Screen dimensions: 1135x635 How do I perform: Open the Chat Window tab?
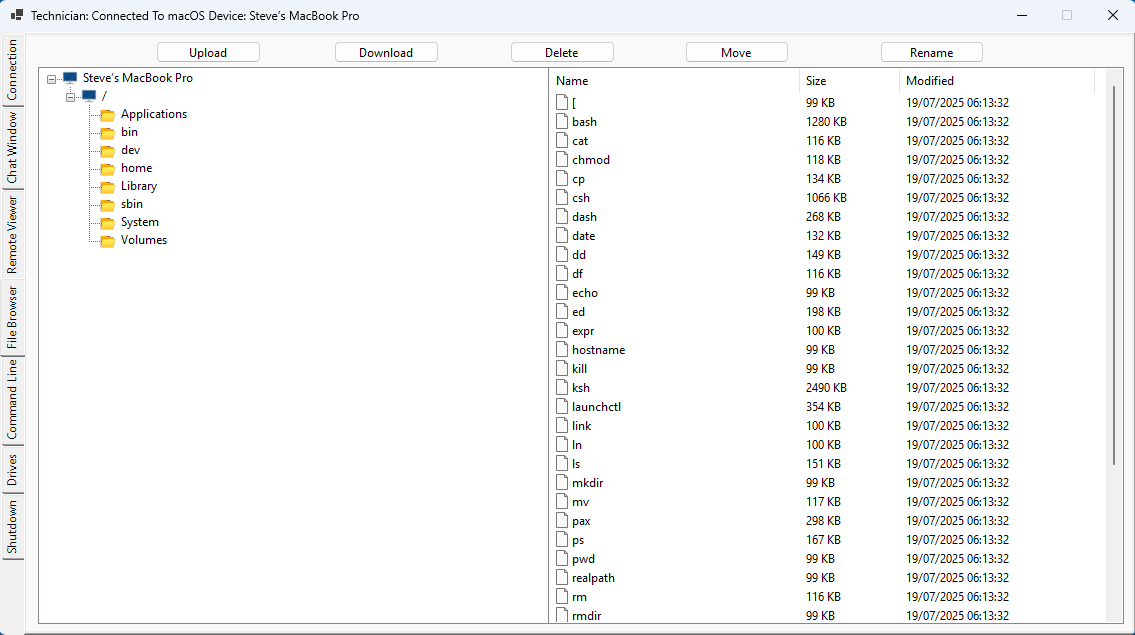(12, 148)
